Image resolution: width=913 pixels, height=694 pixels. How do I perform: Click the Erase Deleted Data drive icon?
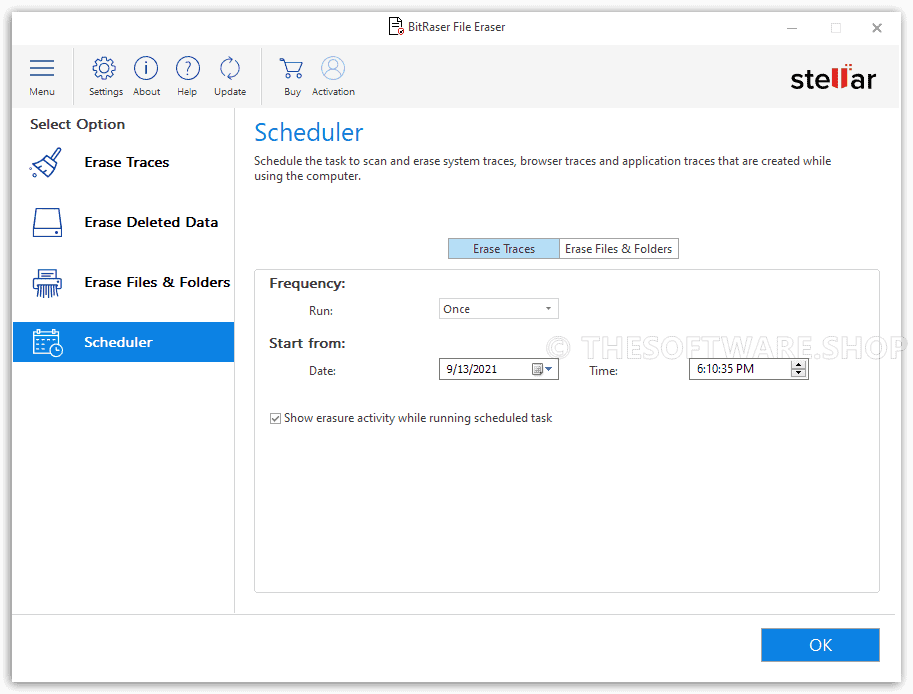[x=47, y=222]
